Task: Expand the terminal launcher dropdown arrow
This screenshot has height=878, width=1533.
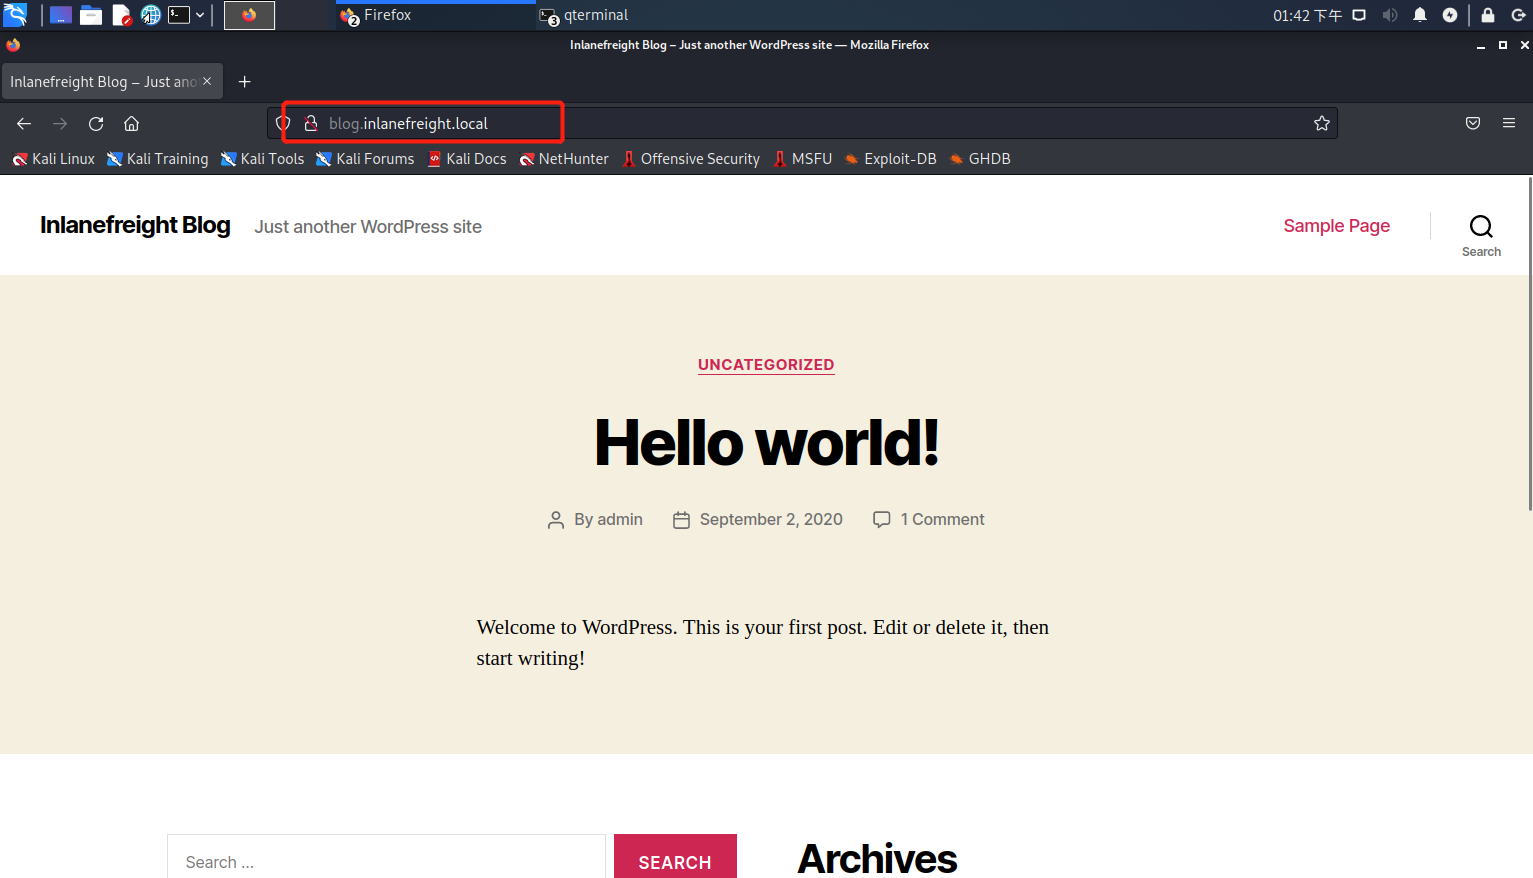Action: pos(200,15)
